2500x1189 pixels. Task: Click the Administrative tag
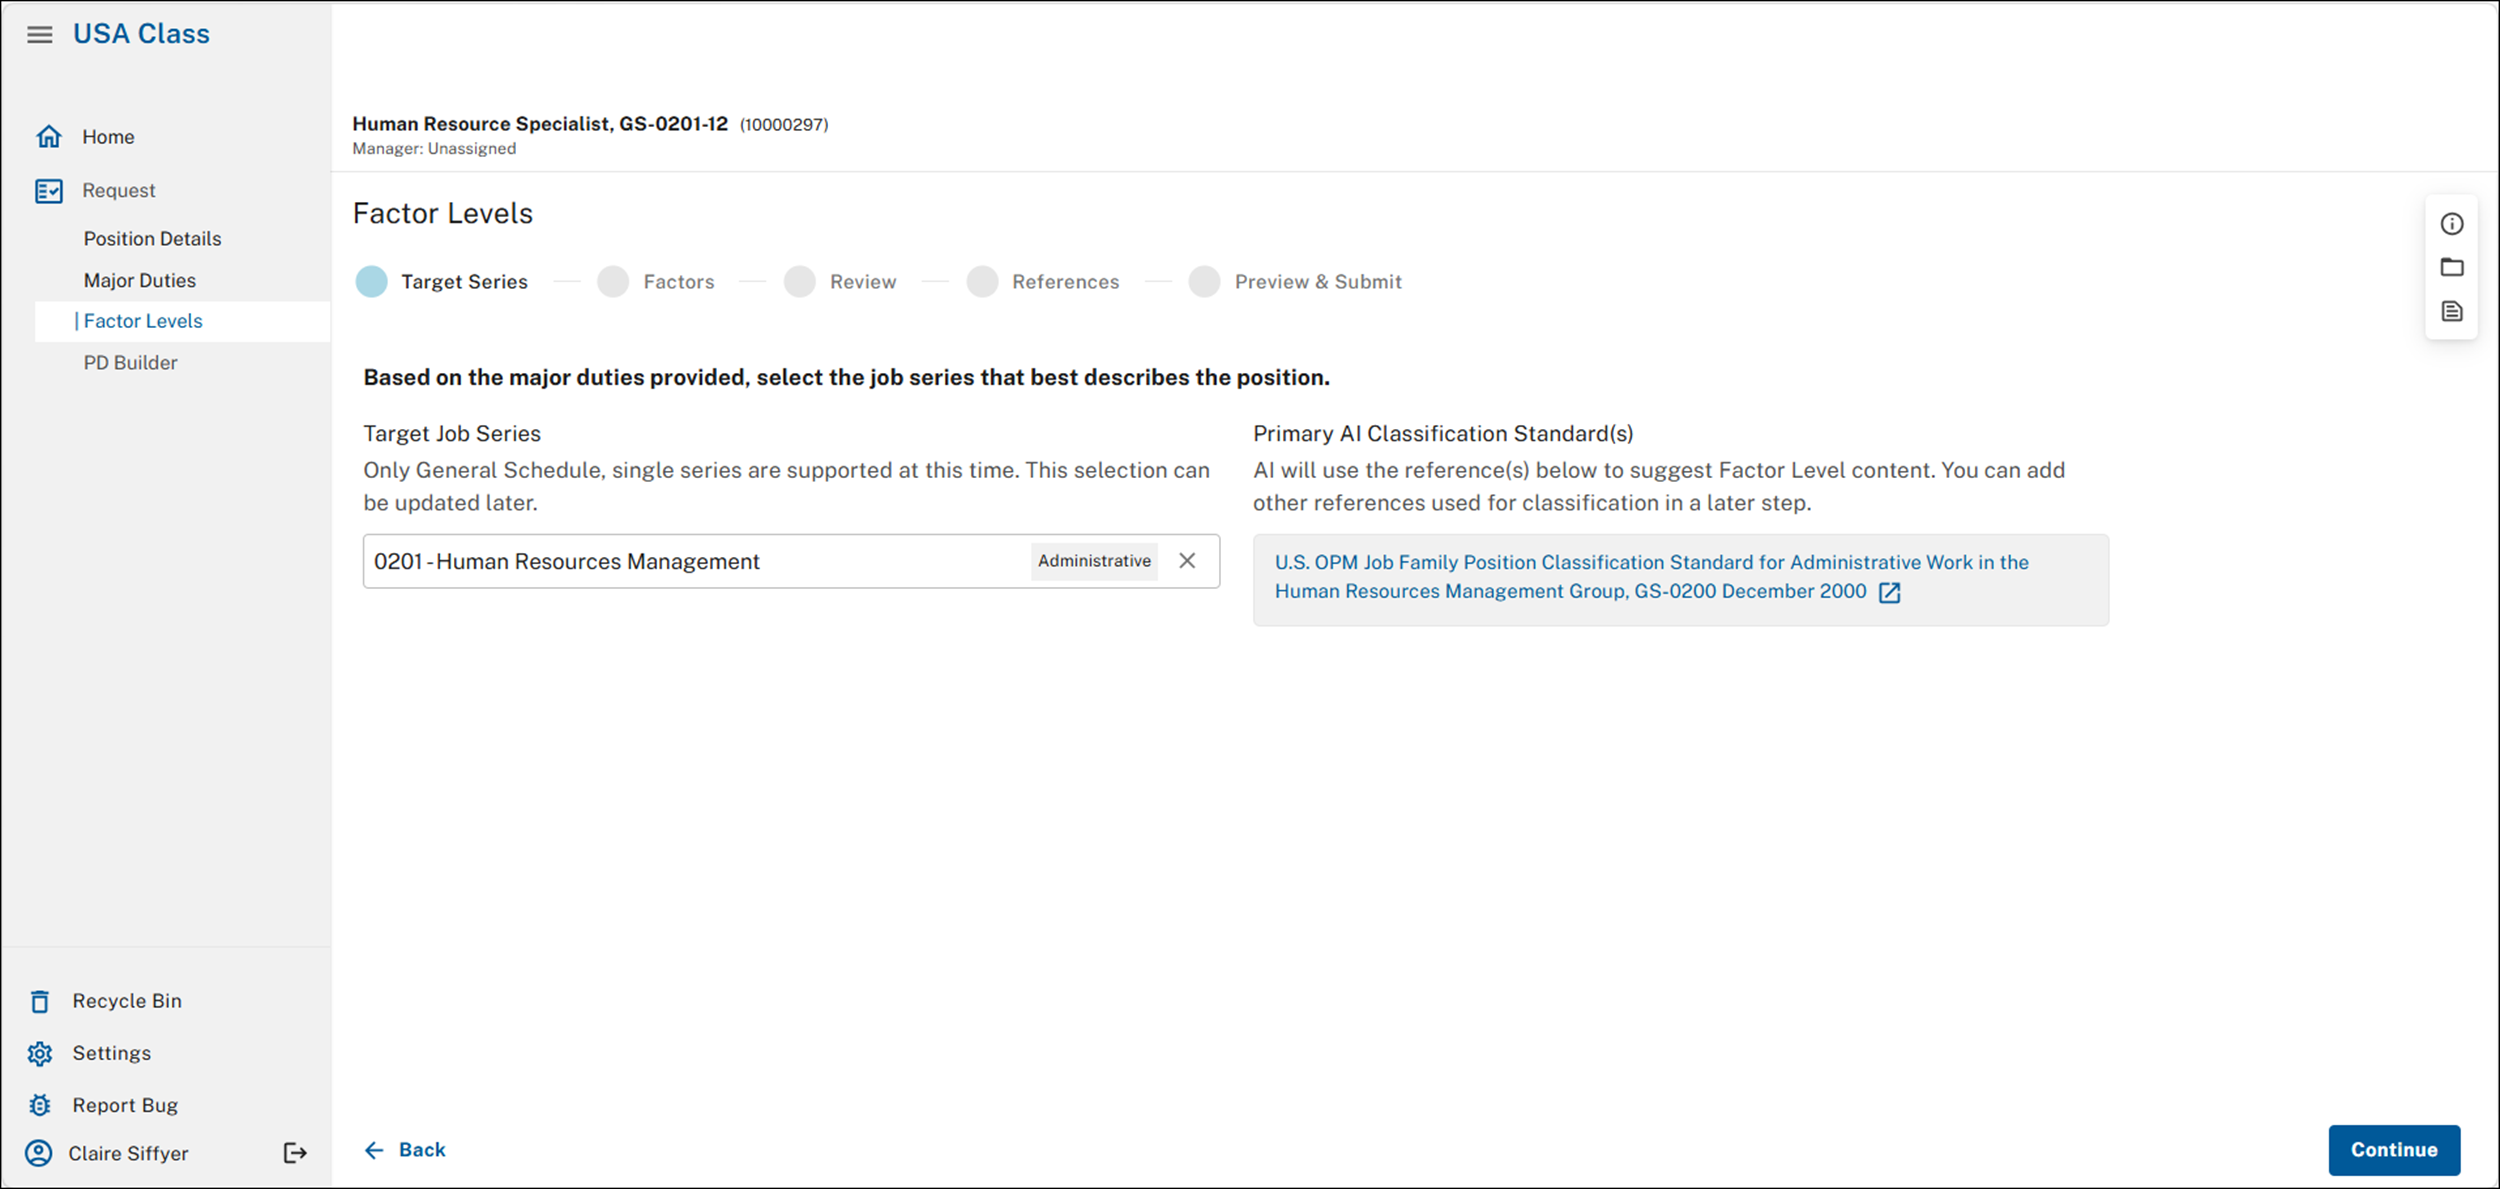tap(1094, 561)
